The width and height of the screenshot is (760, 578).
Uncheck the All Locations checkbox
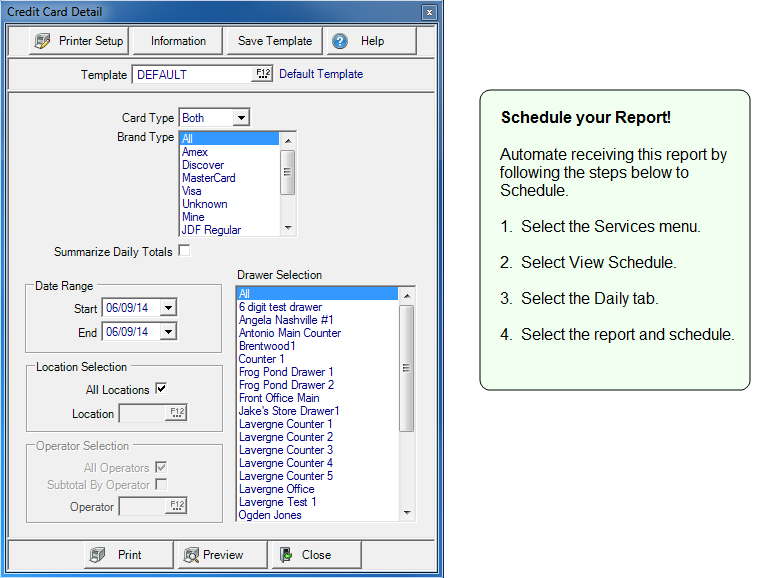pyautogui.click(x=161, y=389)
